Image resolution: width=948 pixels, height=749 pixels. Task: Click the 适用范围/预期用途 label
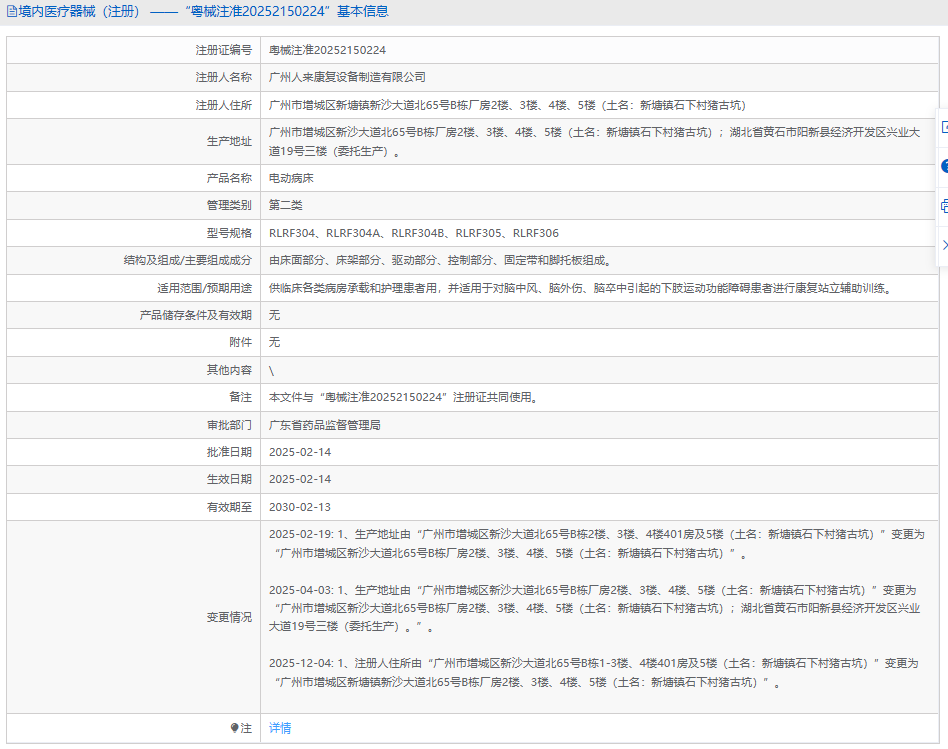(204, 288)
